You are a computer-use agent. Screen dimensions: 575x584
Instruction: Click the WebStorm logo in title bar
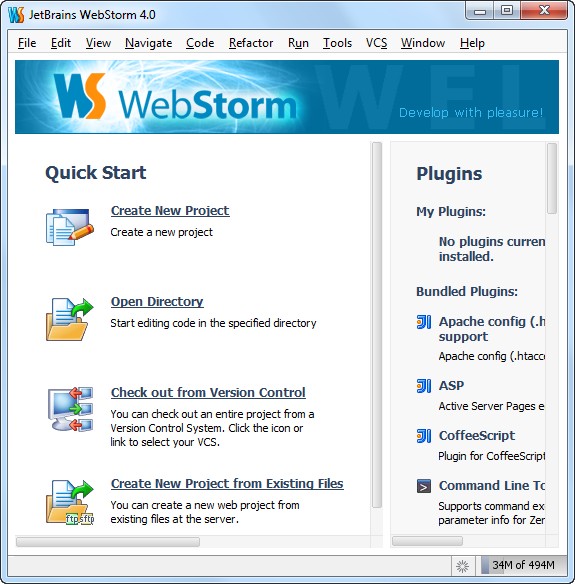16,15
